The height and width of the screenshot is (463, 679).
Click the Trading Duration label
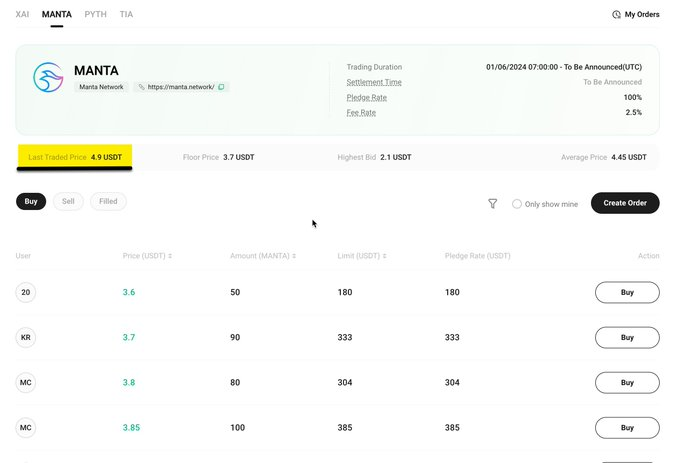point(374,67)
